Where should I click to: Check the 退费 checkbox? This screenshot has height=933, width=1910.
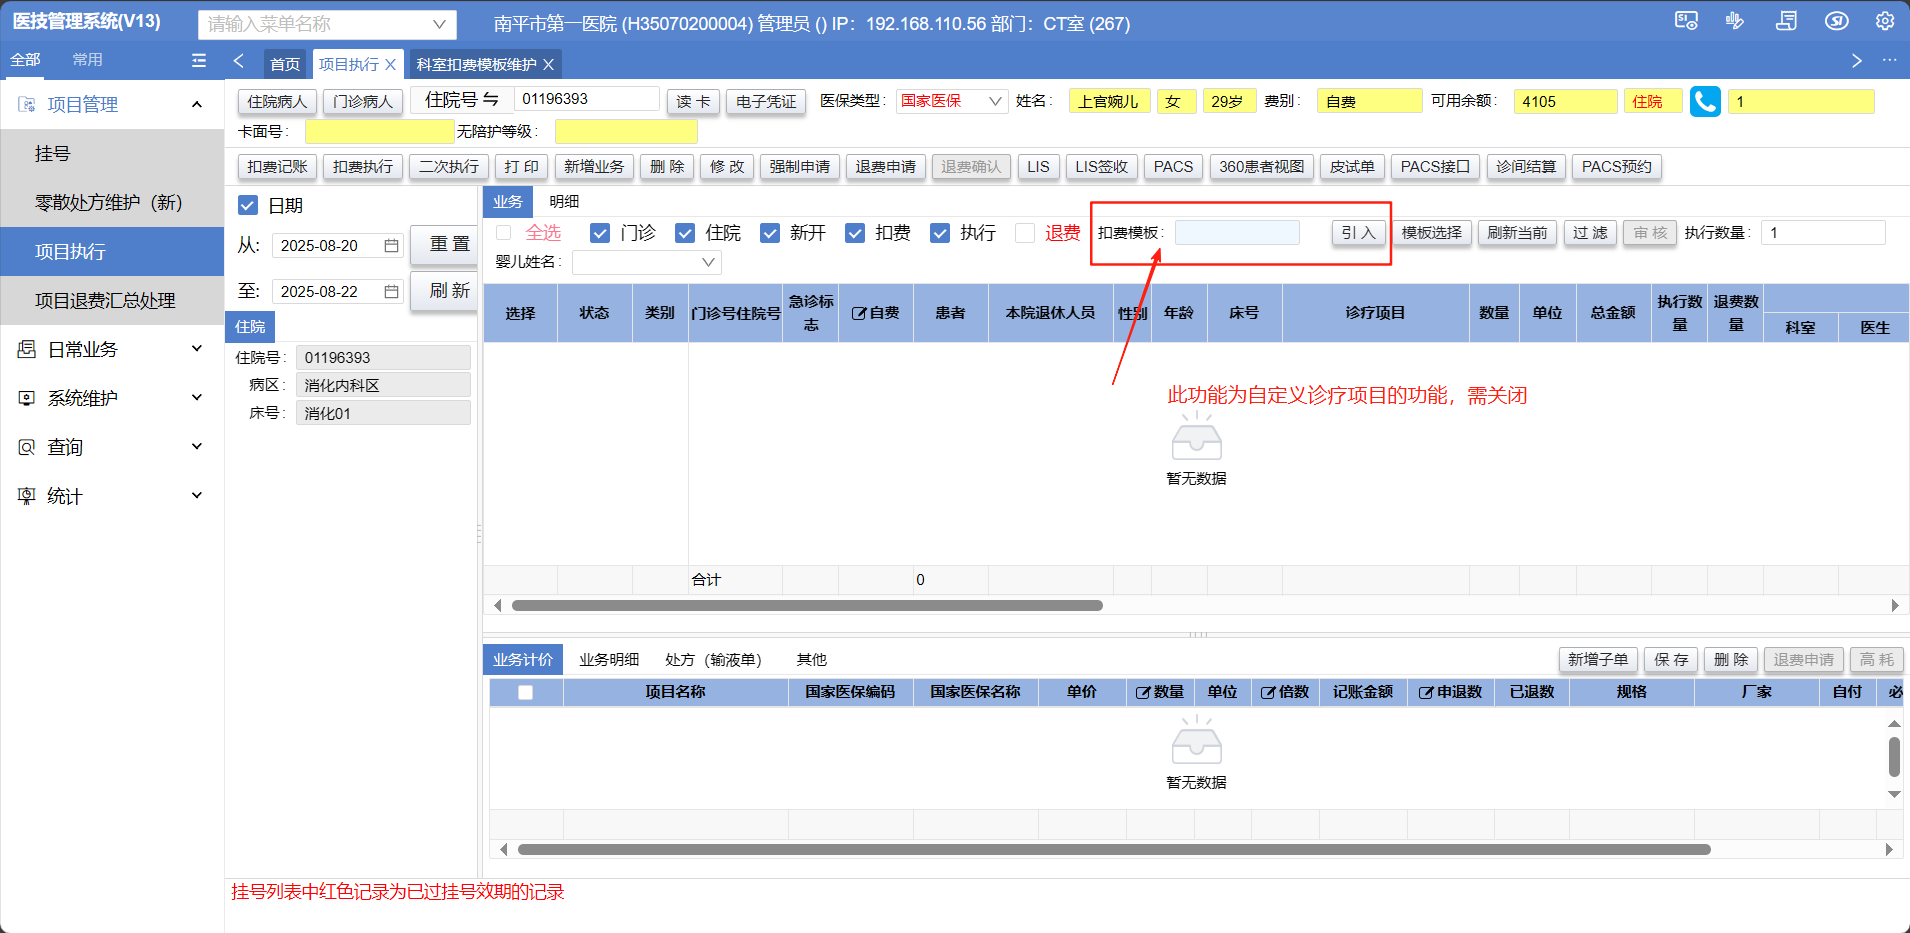[1025, 233]
